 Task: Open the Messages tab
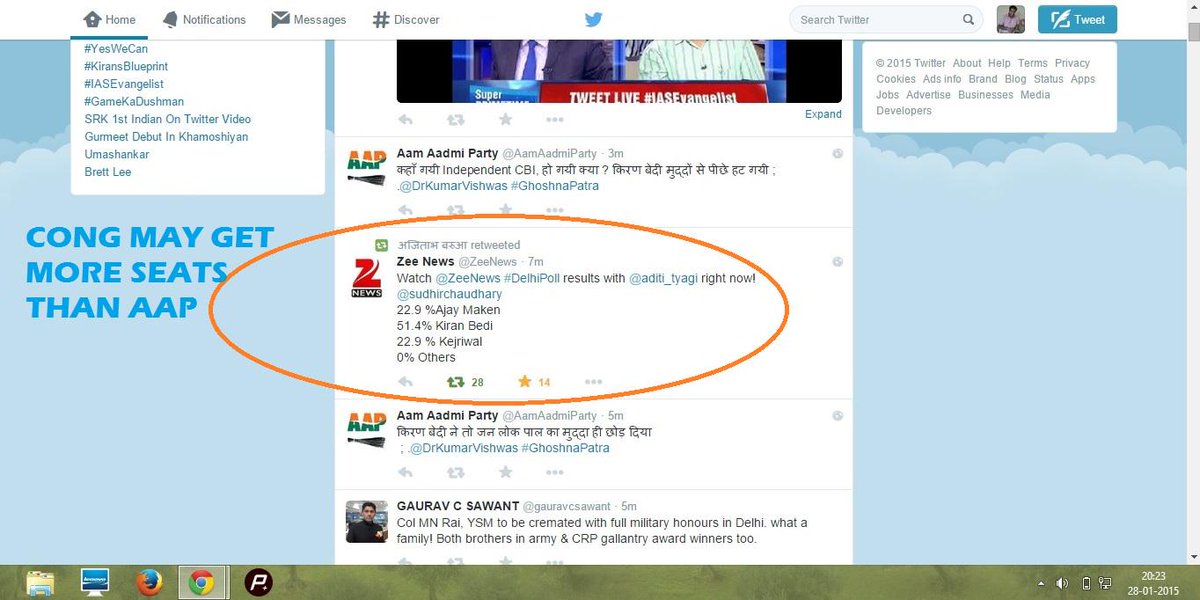tap(309, 20)
